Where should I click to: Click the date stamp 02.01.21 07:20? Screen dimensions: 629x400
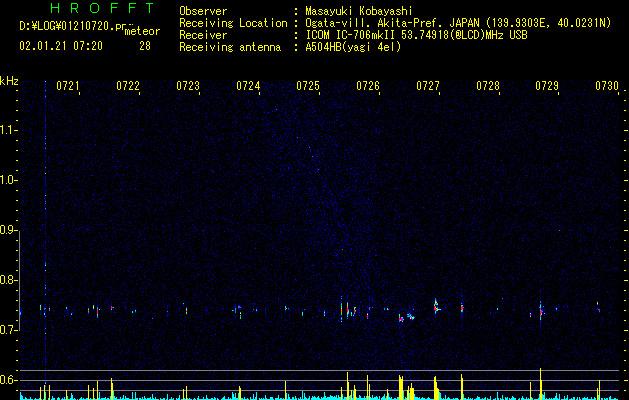pos(61,46)
